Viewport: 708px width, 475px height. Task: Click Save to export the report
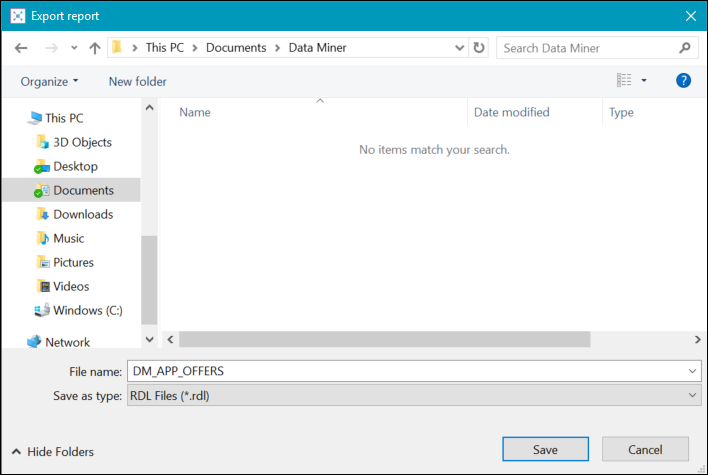(x=545, y=449)
